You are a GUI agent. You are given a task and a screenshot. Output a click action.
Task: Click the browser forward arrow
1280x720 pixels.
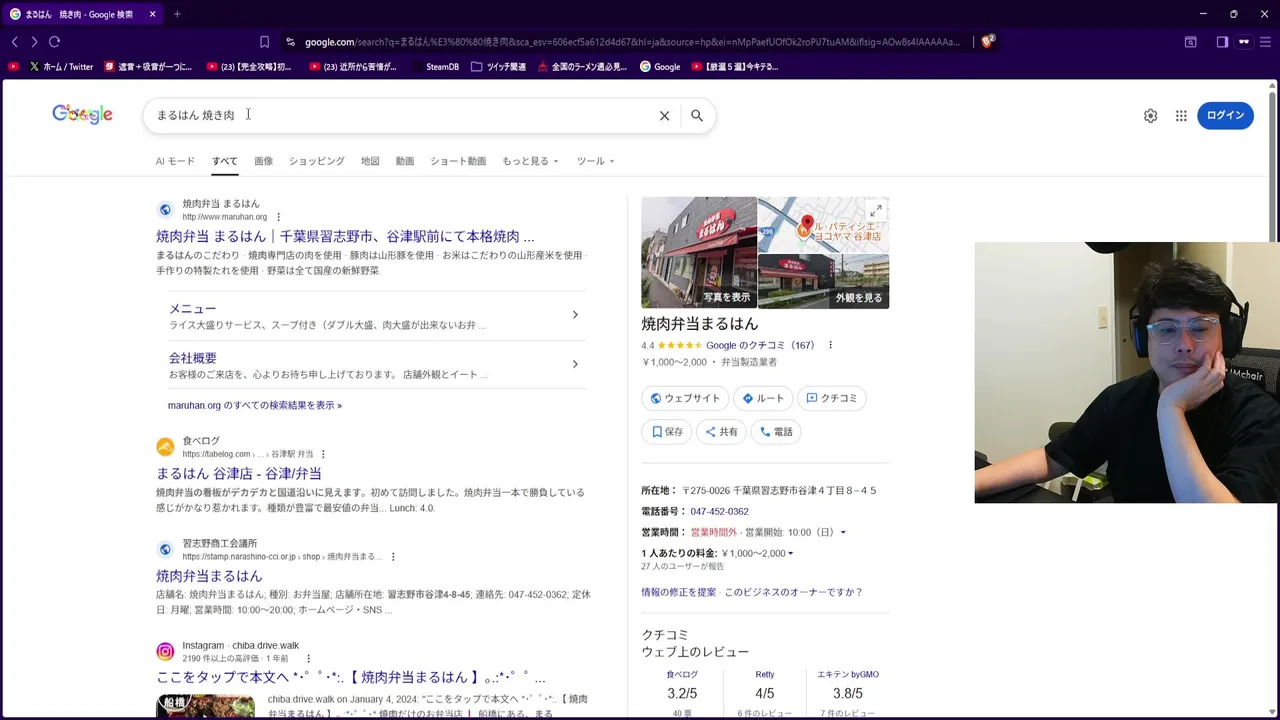click(x=34, y=42)
